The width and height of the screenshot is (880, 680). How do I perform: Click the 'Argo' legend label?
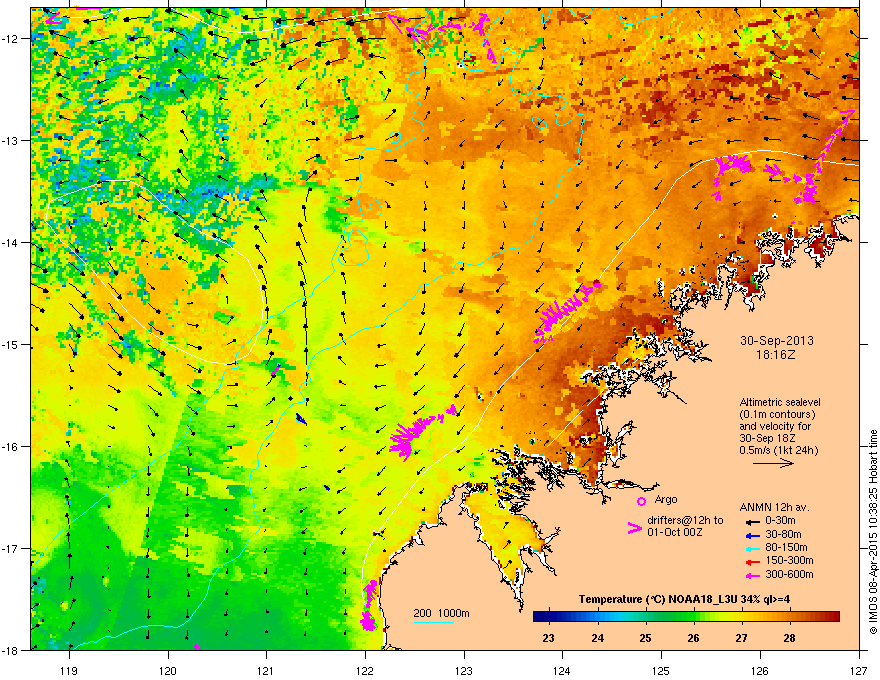[666, 499]
